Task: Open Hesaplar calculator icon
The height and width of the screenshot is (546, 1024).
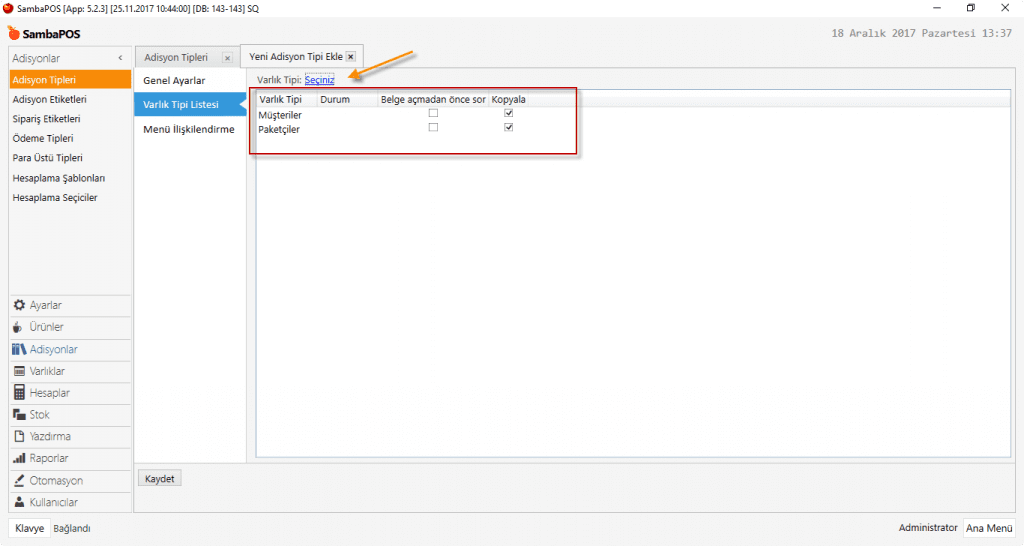Action: [x=19, y=393]
